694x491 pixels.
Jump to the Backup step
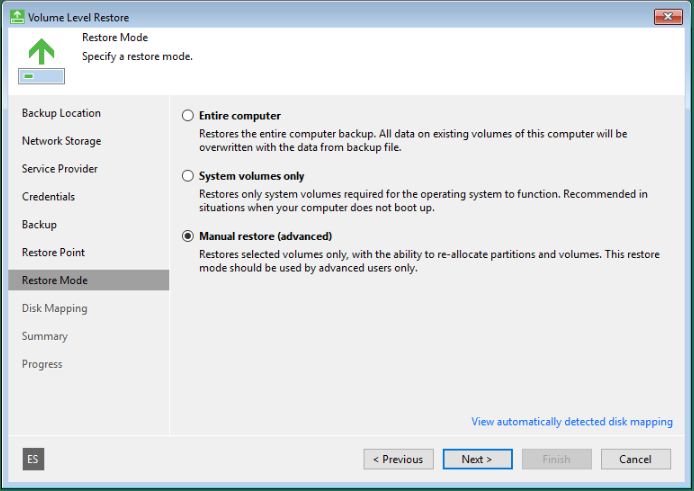tap(39, 225)
